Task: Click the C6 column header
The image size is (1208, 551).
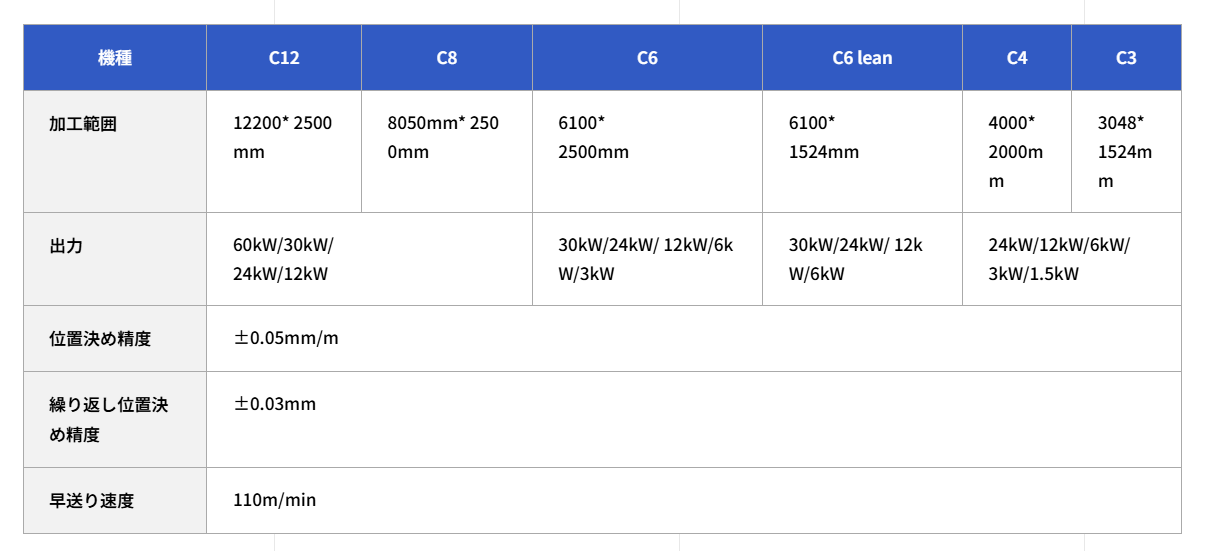Action: pos(647,58)
